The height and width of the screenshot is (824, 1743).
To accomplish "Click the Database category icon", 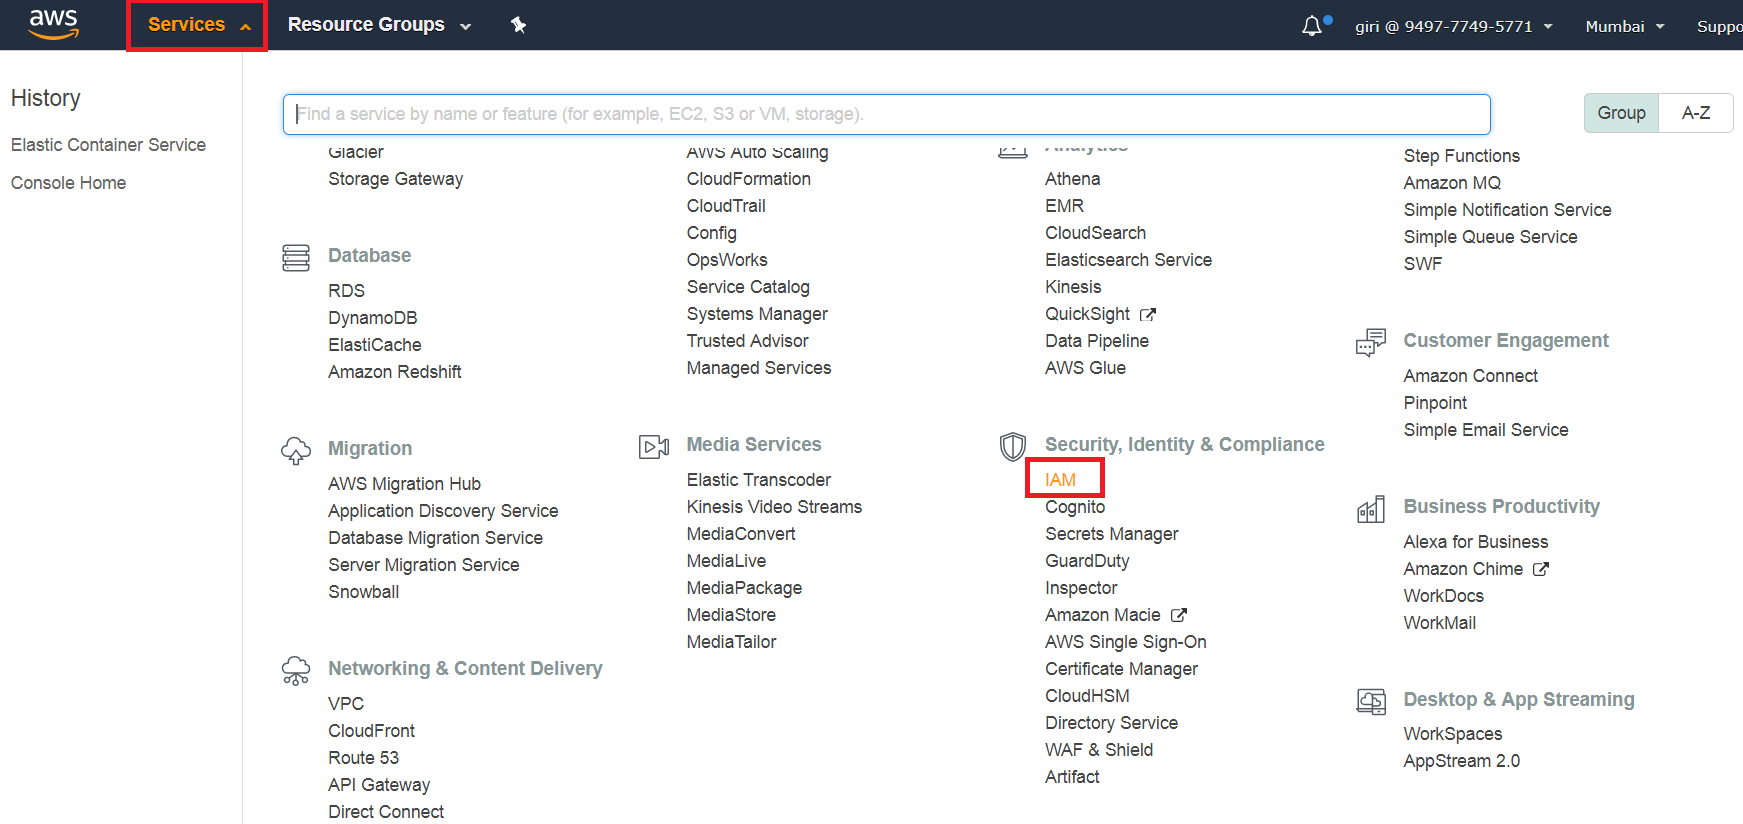I will (296, 257).
